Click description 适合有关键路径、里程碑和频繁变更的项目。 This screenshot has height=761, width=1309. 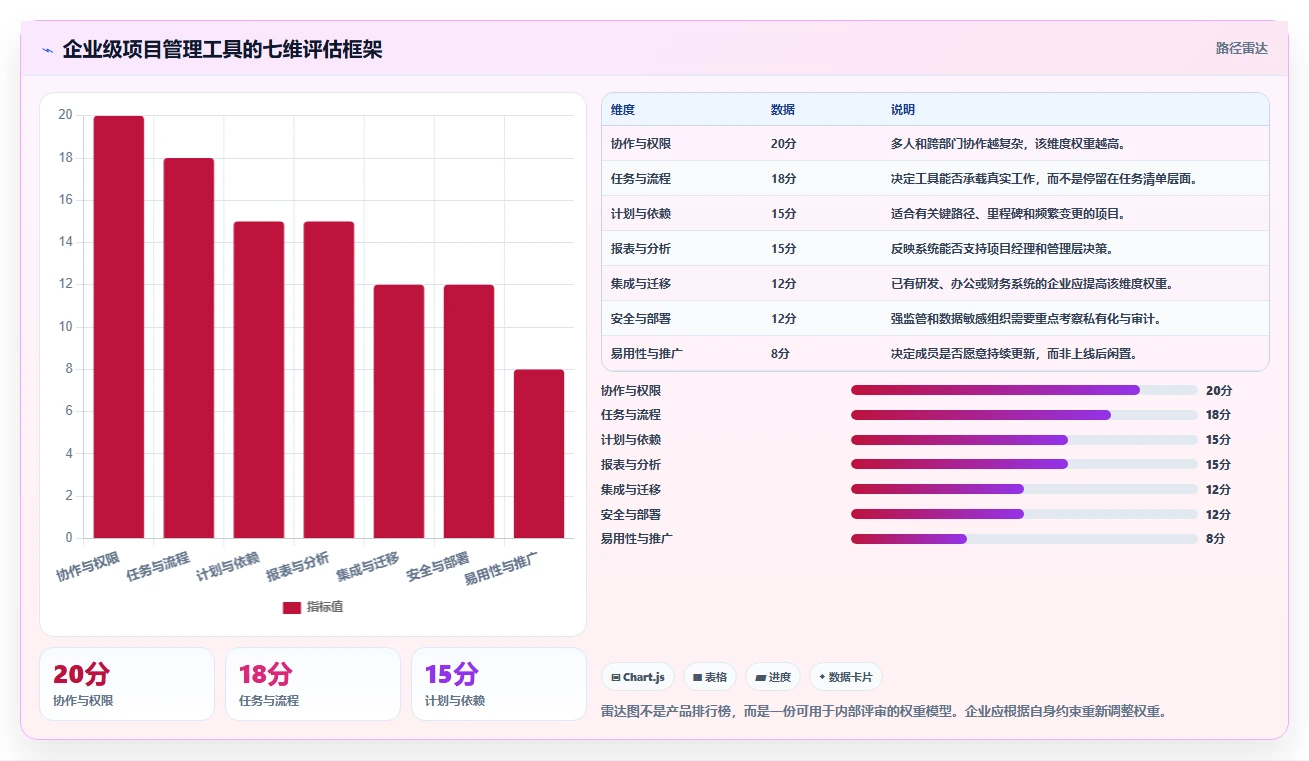point(1009,214)
